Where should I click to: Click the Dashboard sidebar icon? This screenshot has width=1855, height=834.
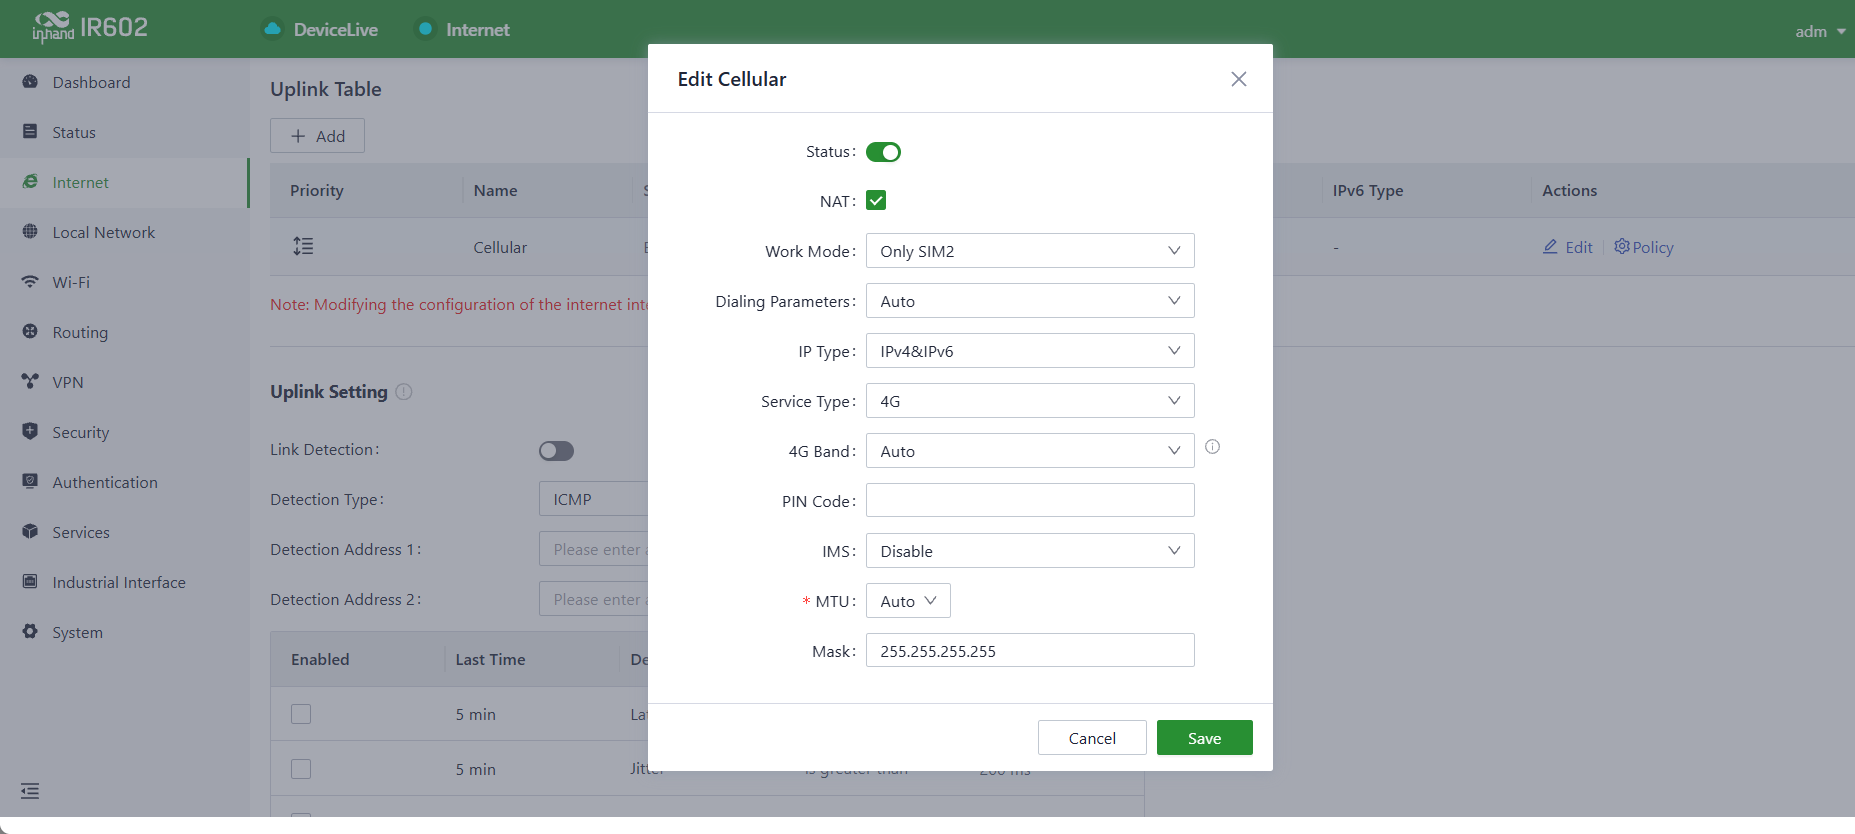coord(30,82)
